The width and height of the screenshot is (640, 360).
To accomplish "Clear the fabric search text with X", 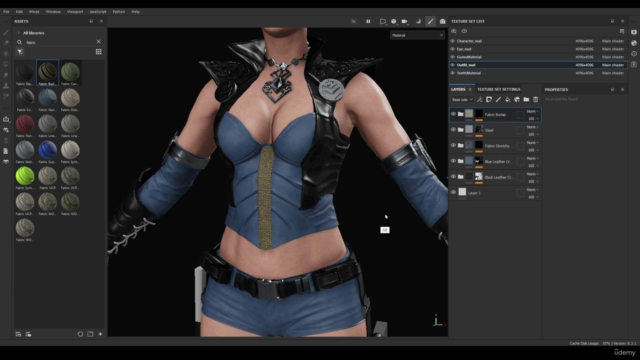I will click(98, 42).
